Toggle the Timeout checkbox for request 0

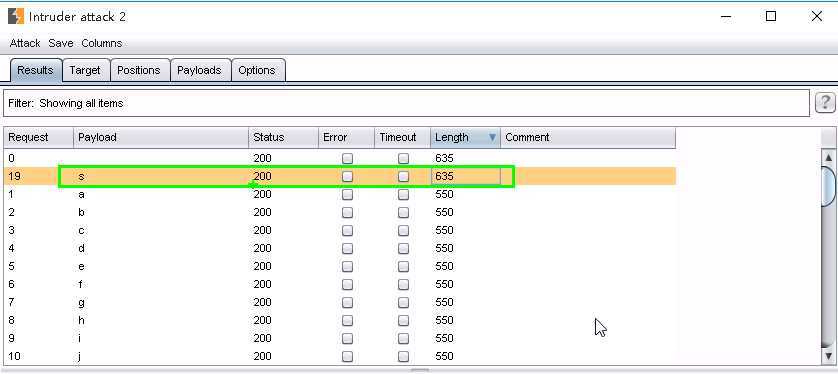(403, 158)
